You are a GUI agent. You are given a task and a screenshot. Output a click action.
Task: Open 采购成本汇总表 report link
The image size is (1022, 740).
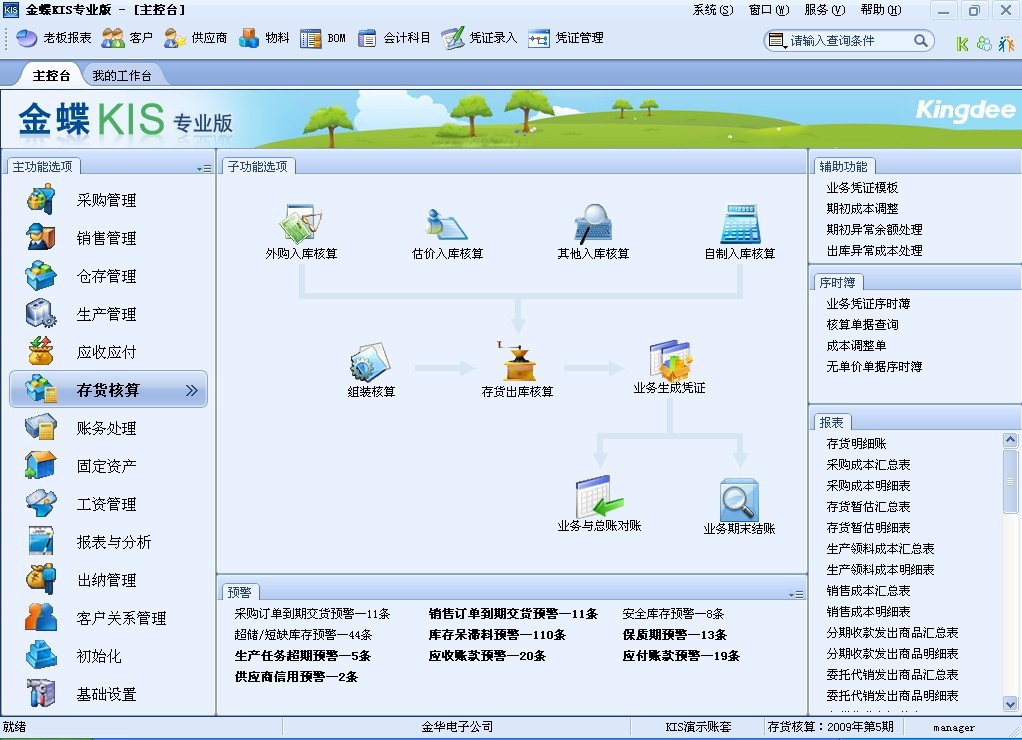click(868, 464)
